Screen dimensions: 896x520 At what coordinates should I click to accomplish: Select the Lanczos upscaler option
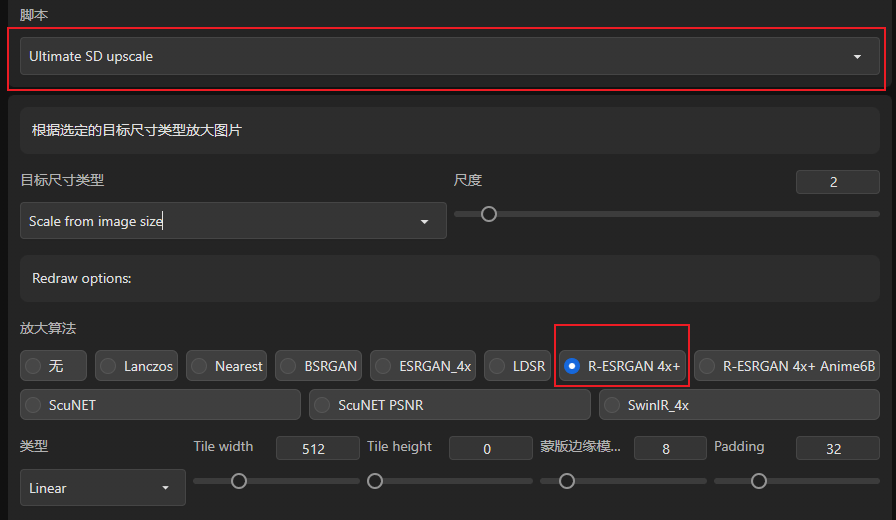click(x=137, y=366)
